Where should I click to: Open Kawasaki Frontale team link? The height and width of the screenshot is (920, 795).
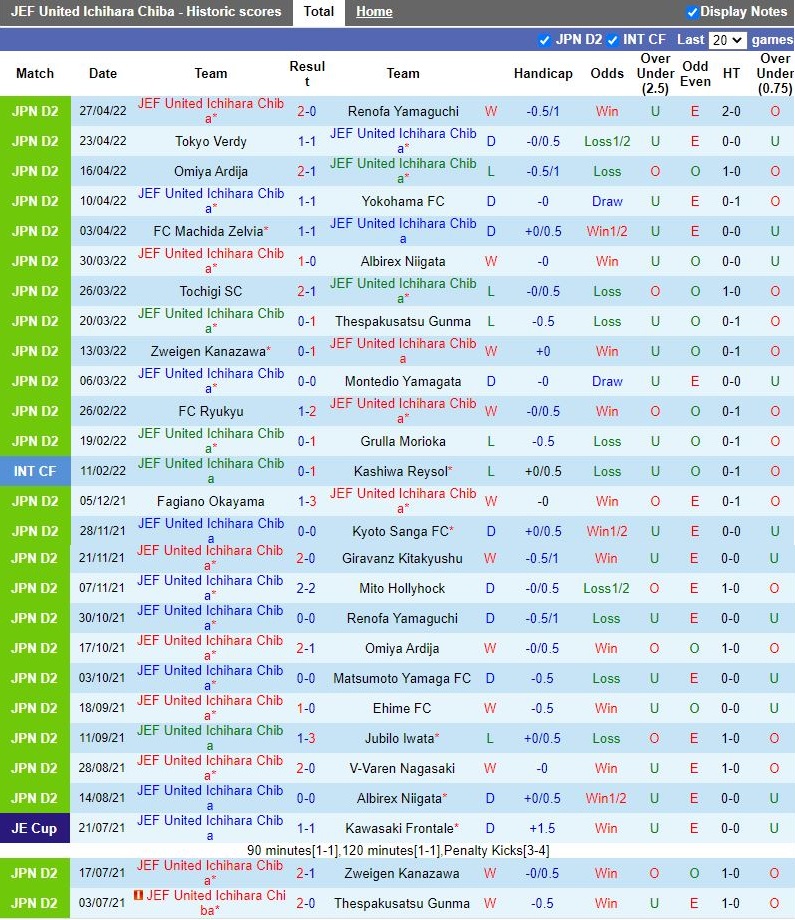click(400, 828)
